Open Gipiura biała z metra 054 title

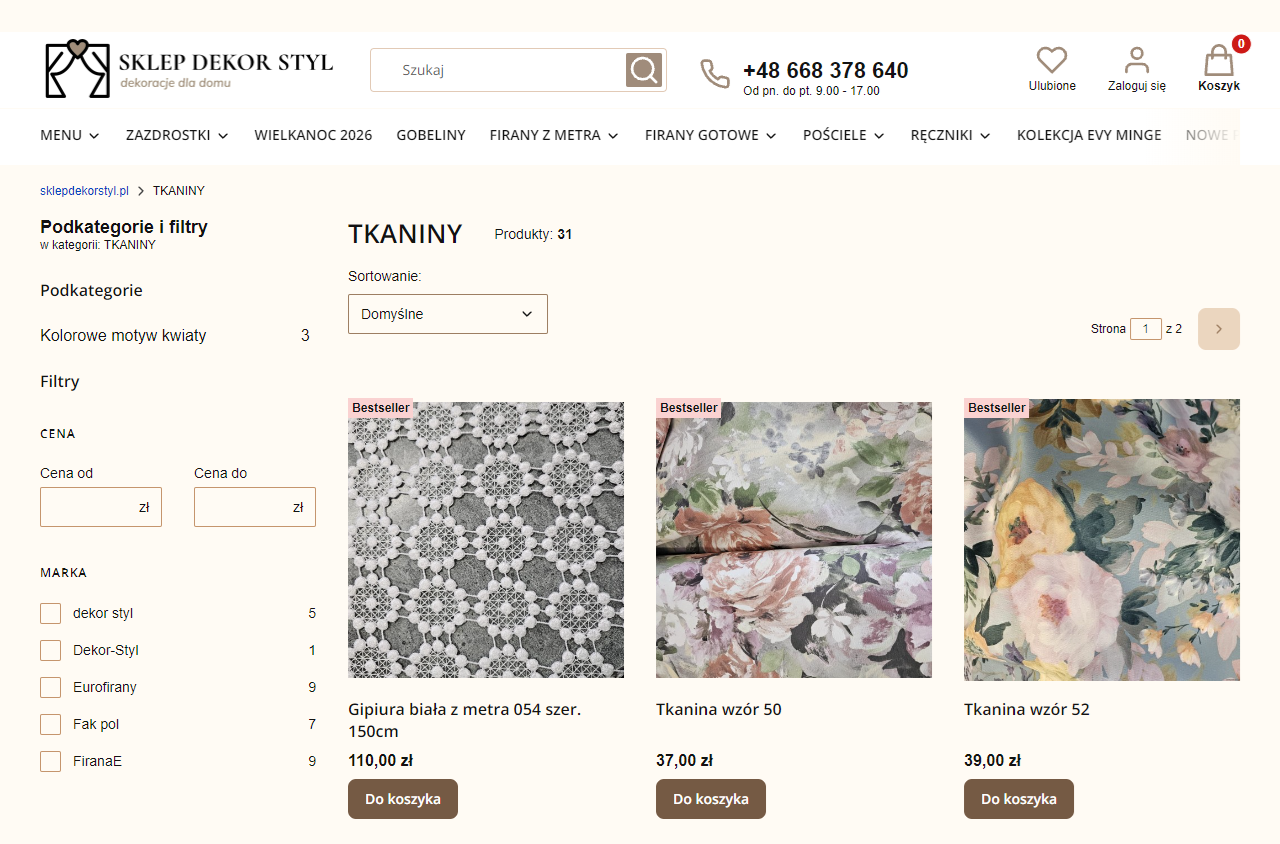pyautogui.click(x=466, y=720)
